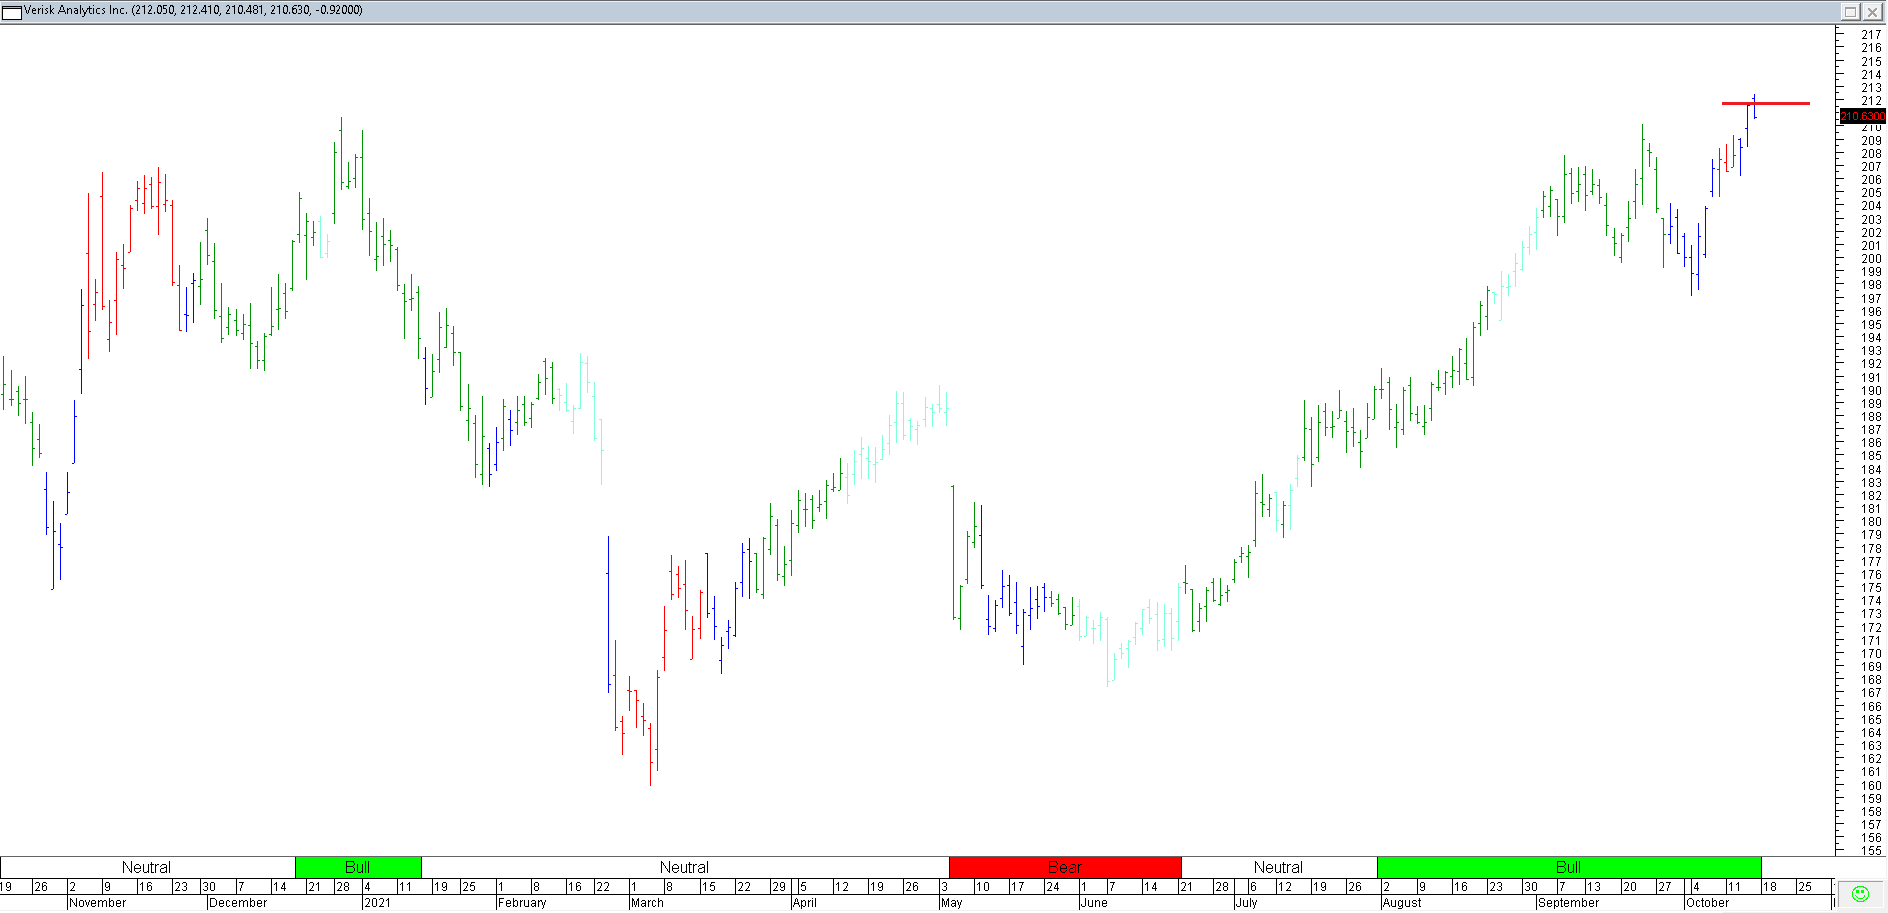Click the 200 value on price axis
This screenshot has width=1888, height=913.
(x=1871, y=259)
